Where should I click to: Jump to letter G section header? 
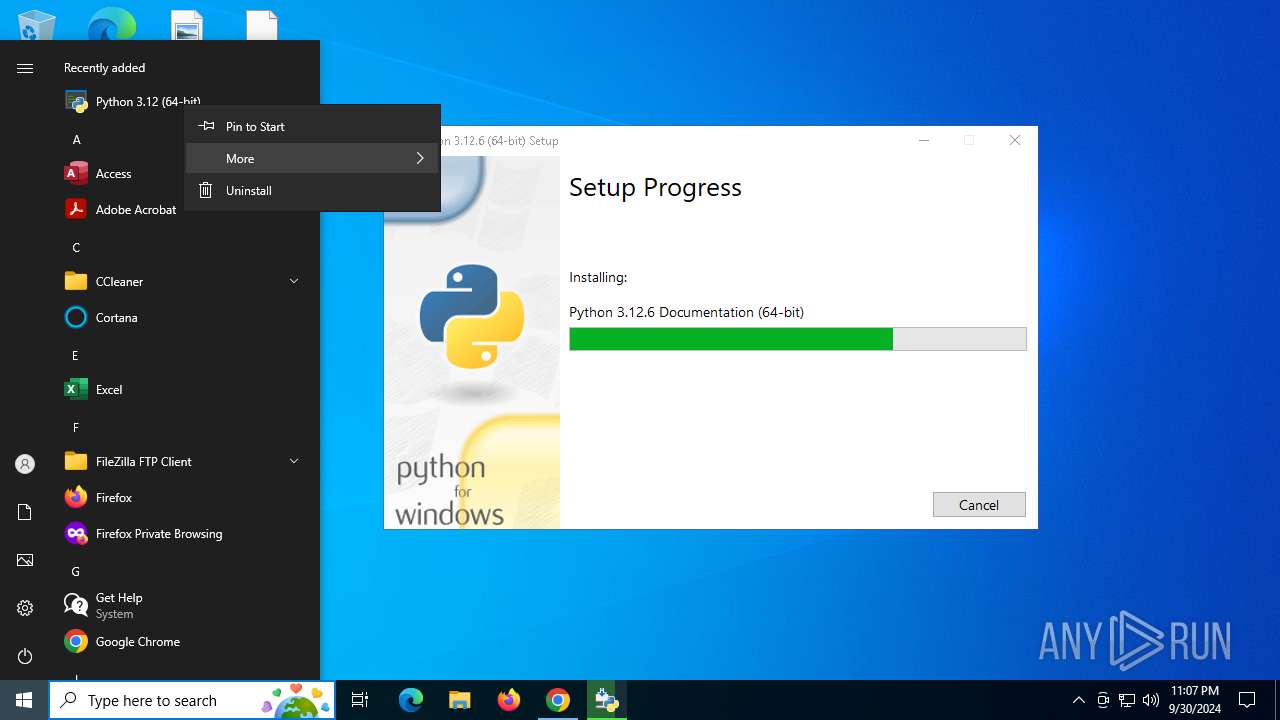[x=75, y=572]
